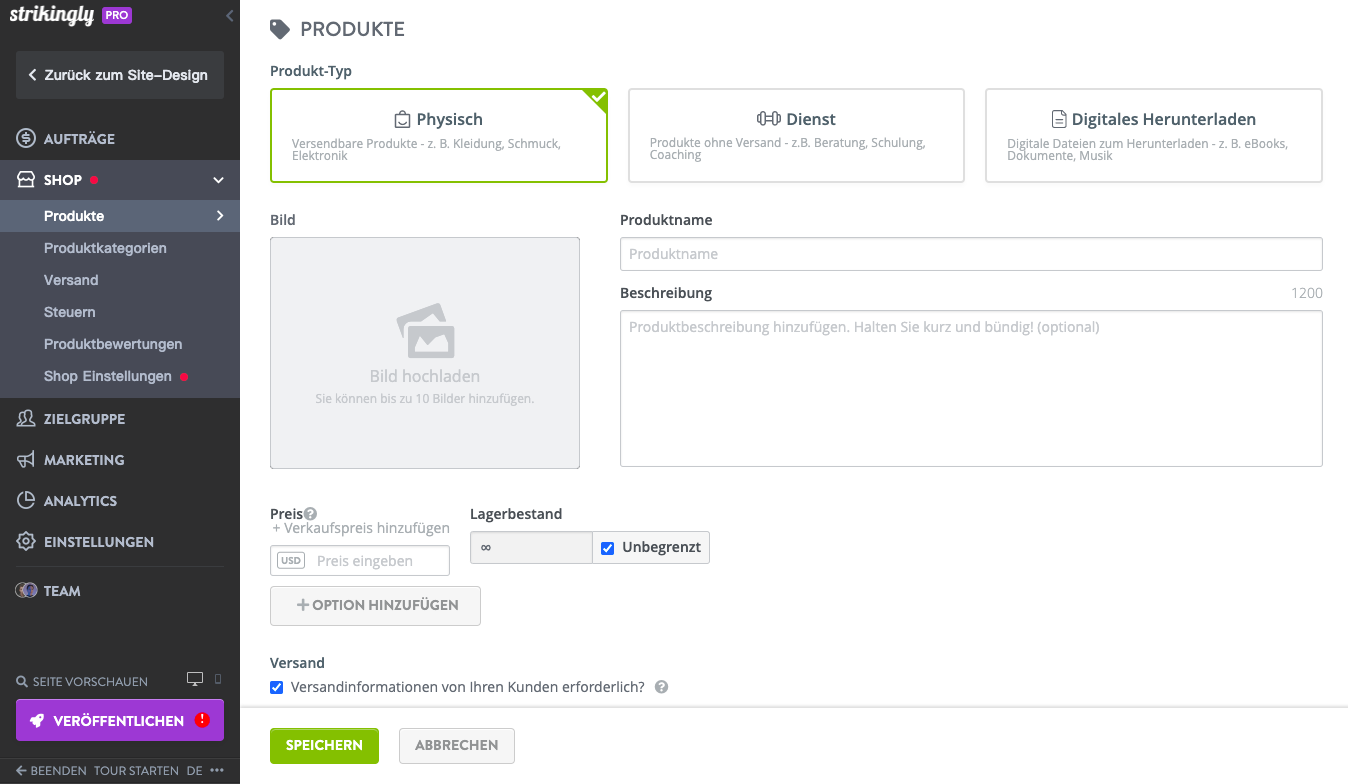Collapse the Shop section chevron
Viewport: 1348px width, 784px height.
[218, 180]
